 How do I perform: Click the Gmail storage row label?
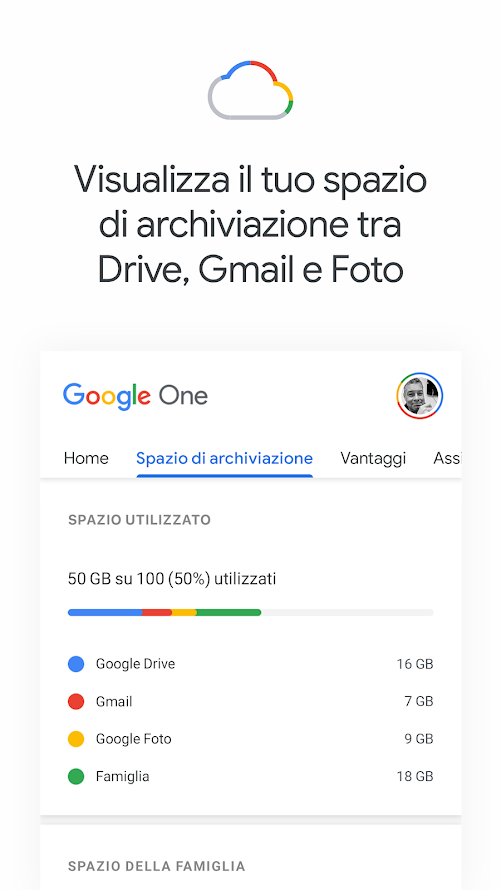(x=114, y=701)
